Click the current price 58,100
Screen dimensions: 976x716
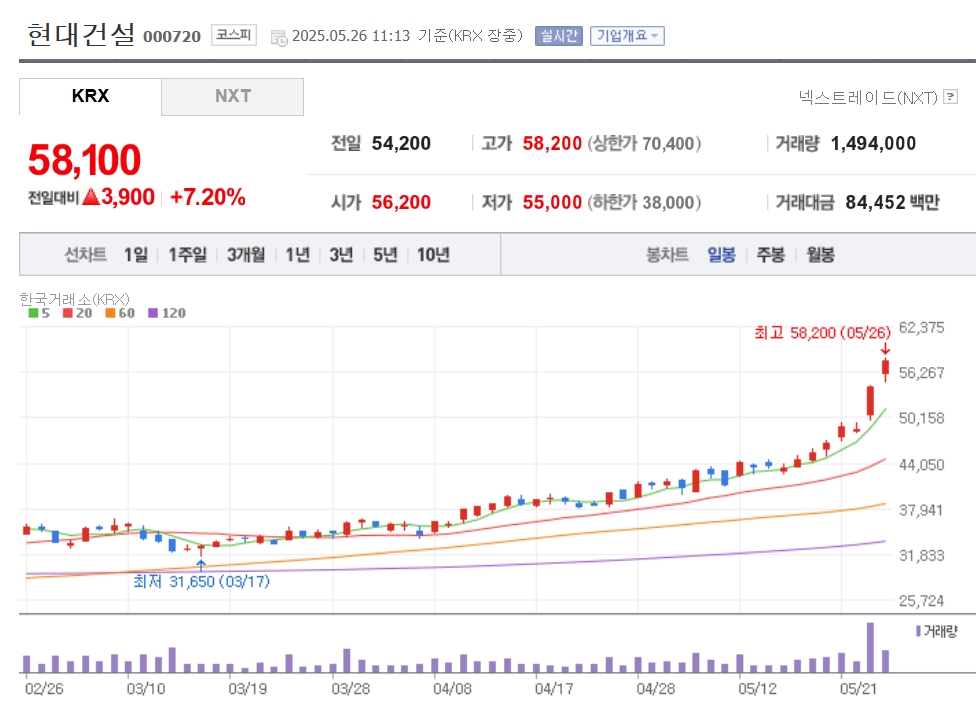point(85,160)
